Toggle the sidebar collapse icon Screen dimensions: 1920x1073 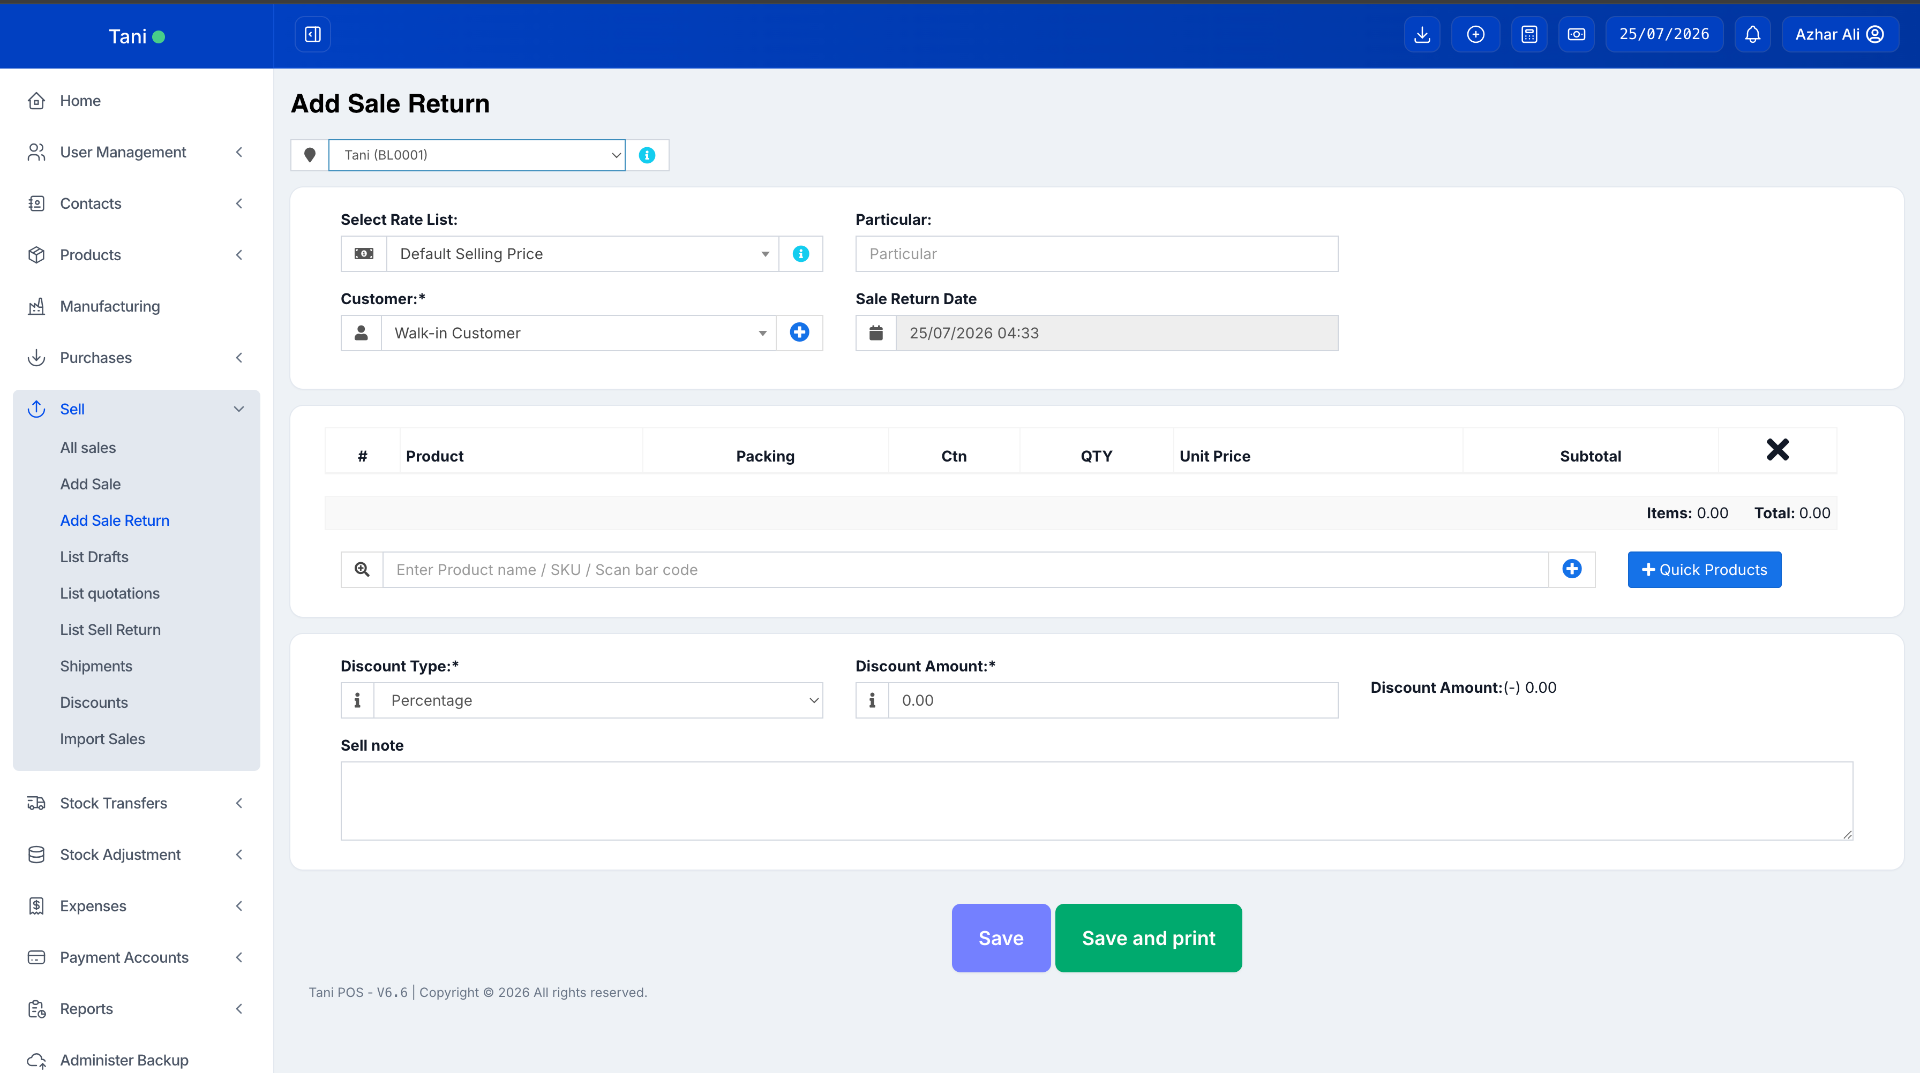click(313, 35)
